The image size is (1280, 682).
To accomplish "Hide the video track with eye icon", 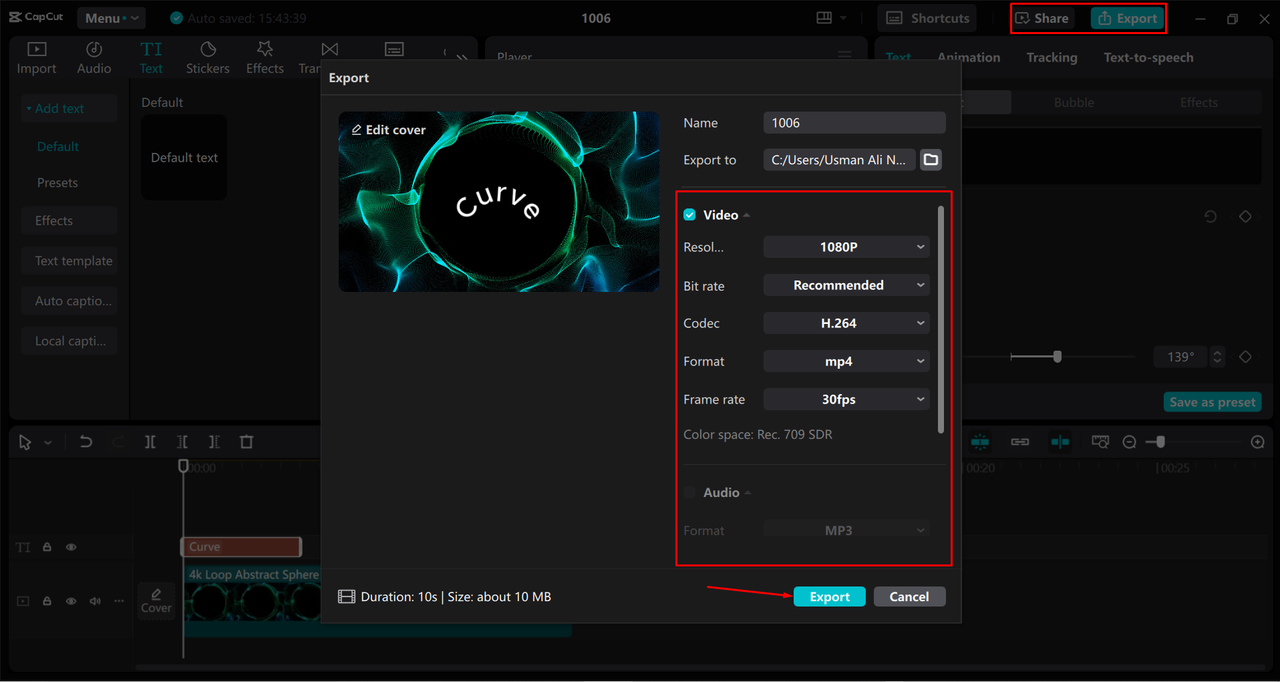I will pyautogui.click(x=71, y=601).
